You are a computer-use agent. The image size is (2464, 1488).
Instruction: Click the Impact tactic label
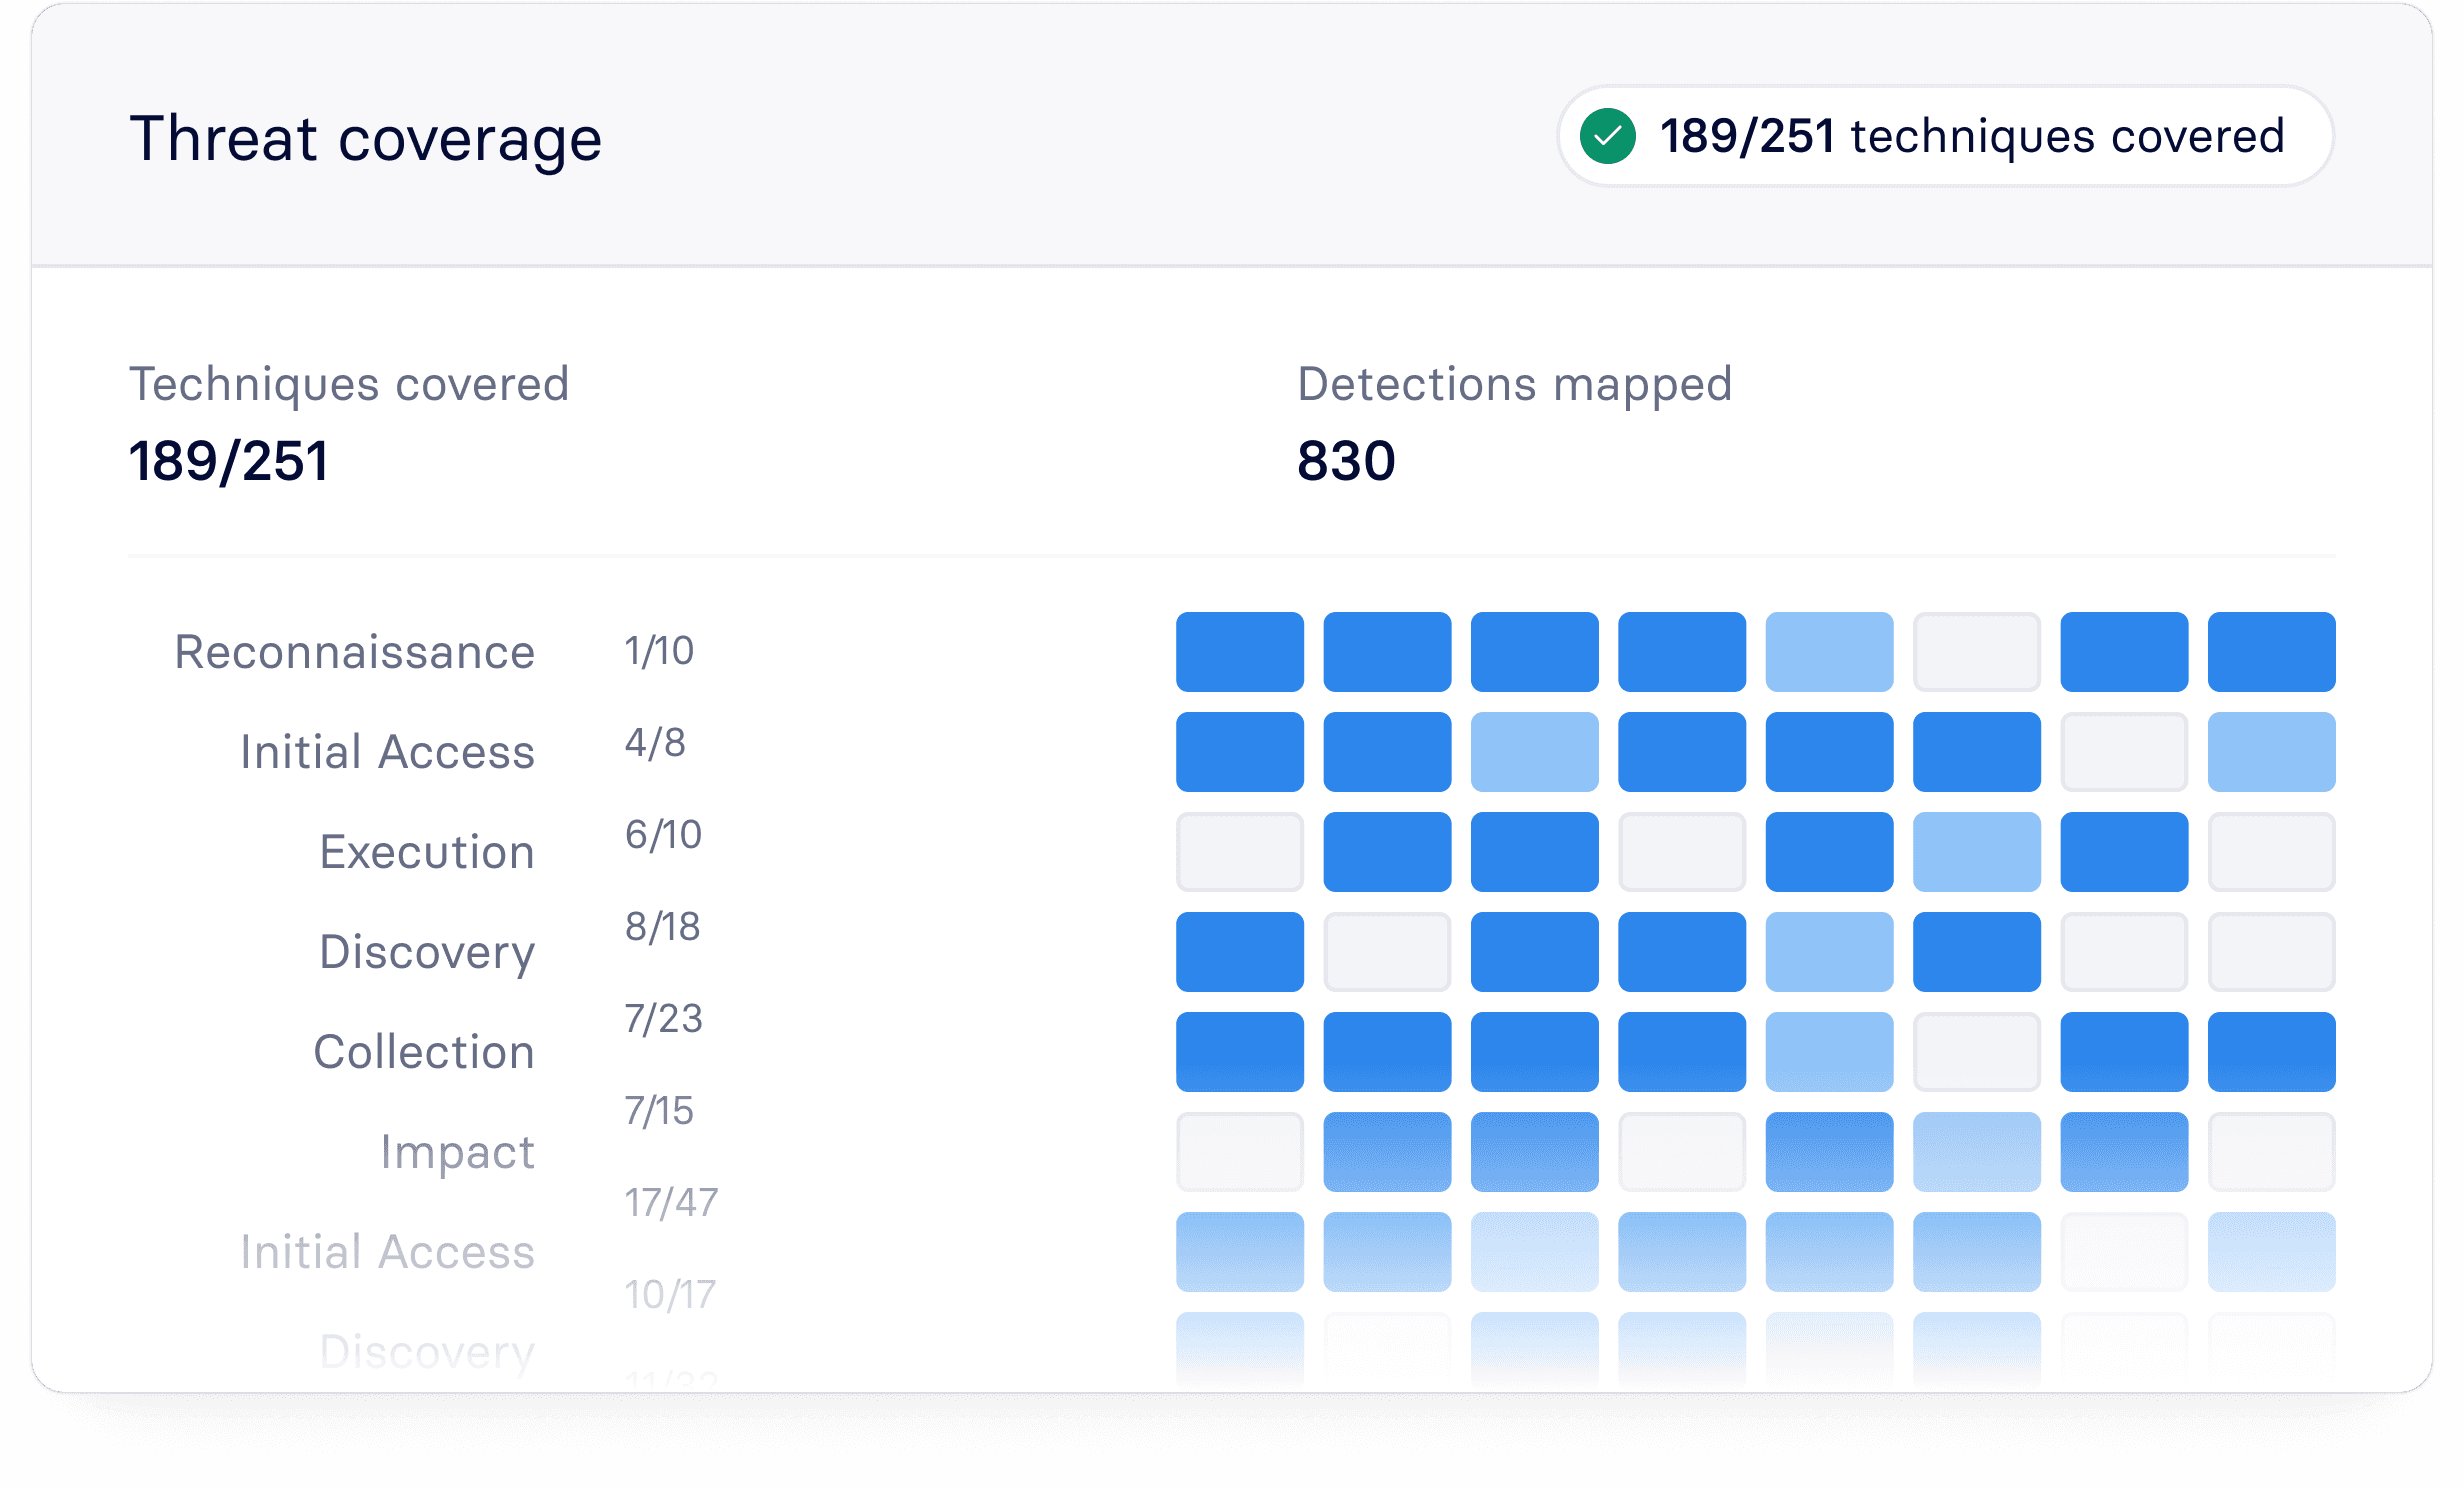coord(457,1152)
